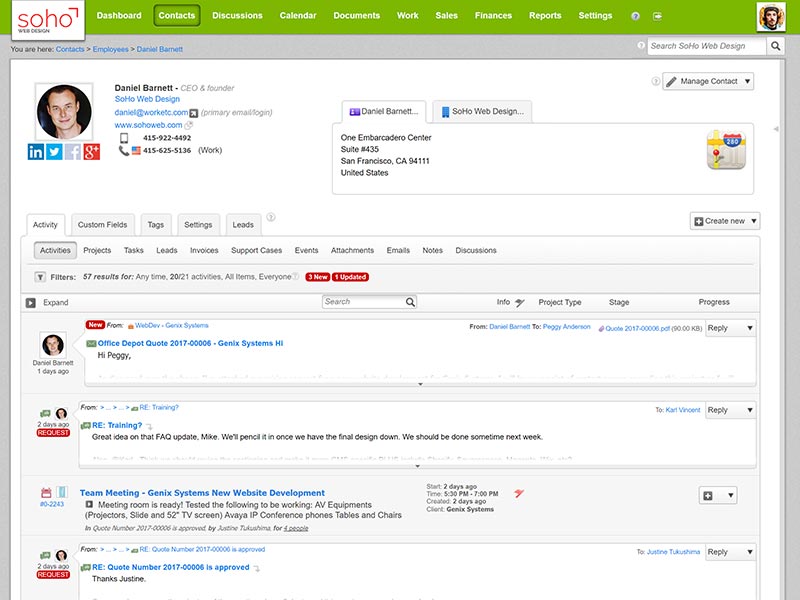Toggle Expand all activities arrow

pos(30,302)
